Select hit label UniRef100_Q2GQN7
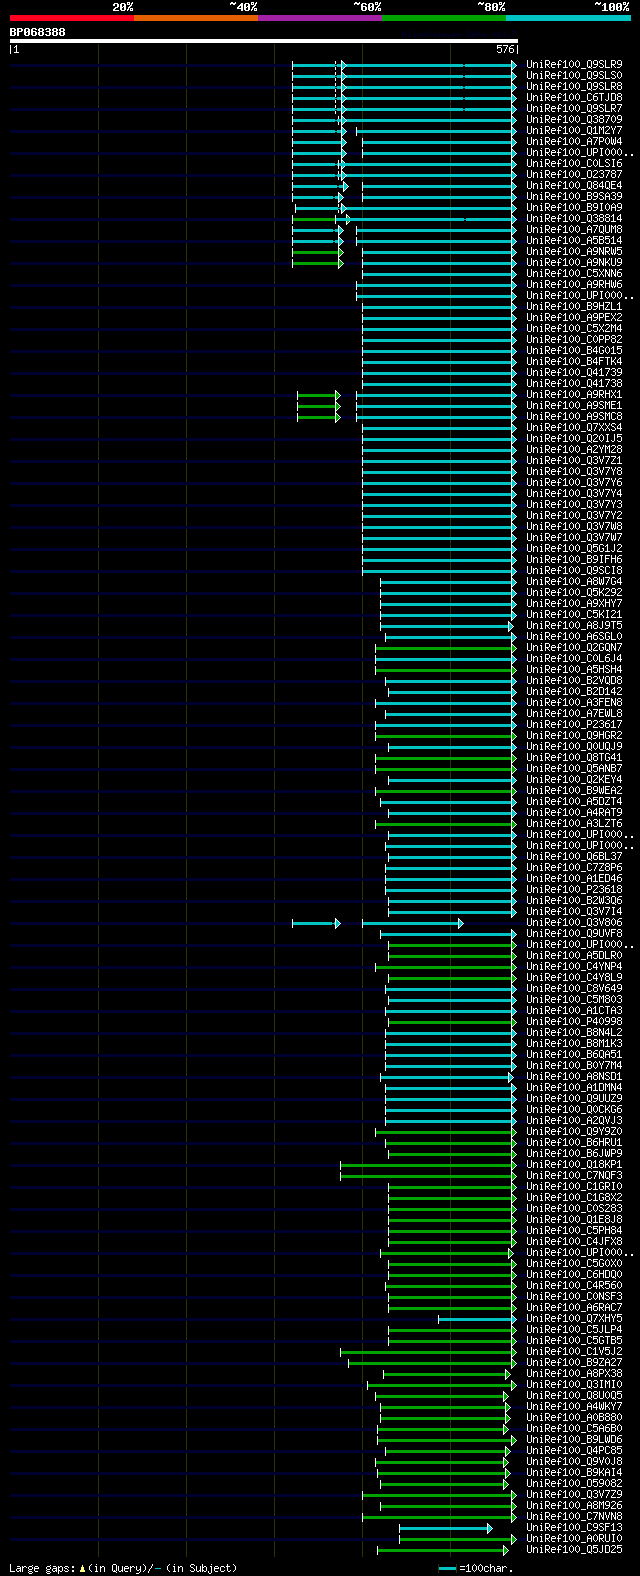Viewport: 640px width, 1576px height. [574, 647]
